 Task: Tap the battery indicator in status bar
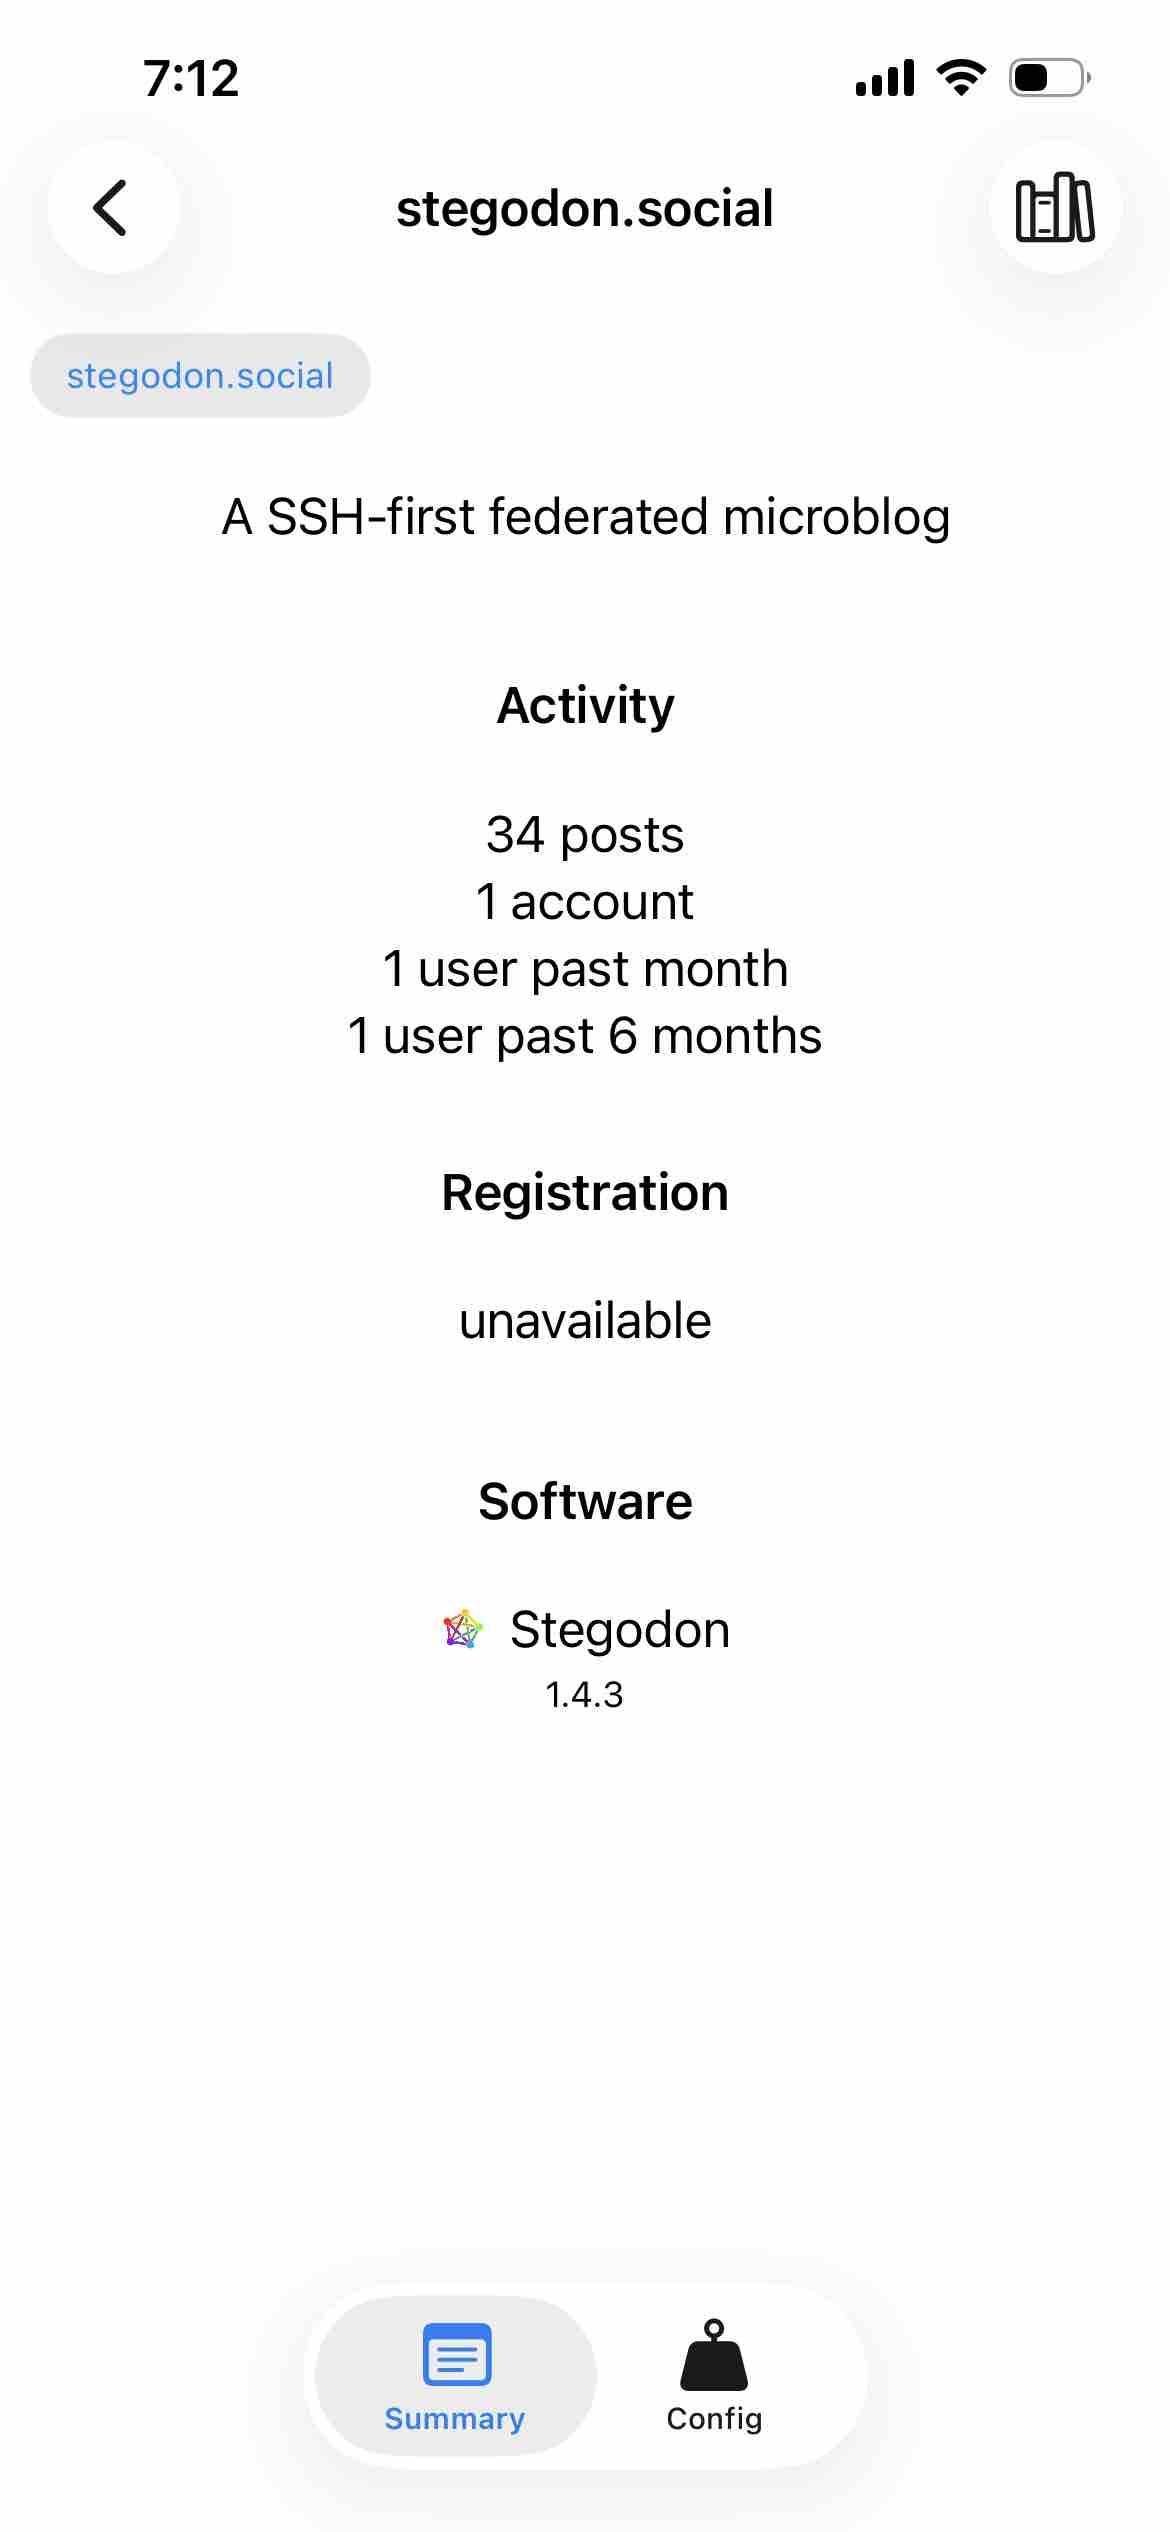click(x=1049, y=78)
